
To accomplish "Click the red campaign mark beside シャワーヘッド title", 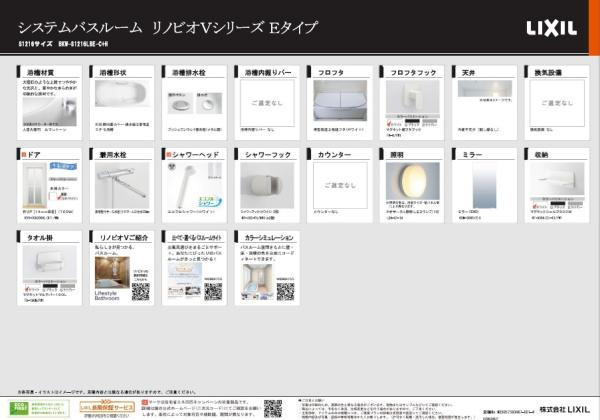I will pos(169,155).
